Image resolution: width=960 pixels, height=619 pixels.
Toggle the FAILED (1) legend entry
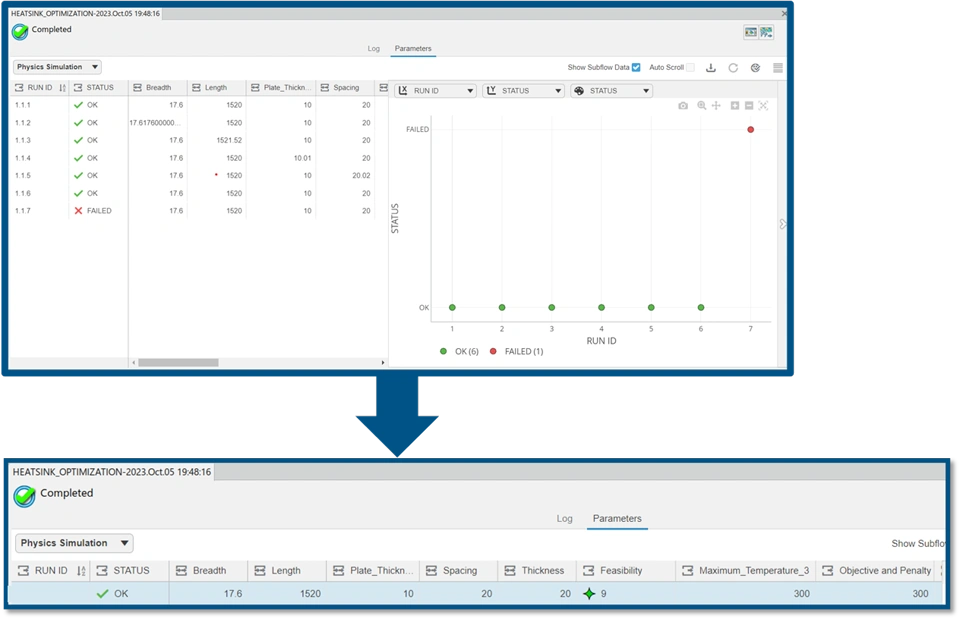click(x=516, y=351)
